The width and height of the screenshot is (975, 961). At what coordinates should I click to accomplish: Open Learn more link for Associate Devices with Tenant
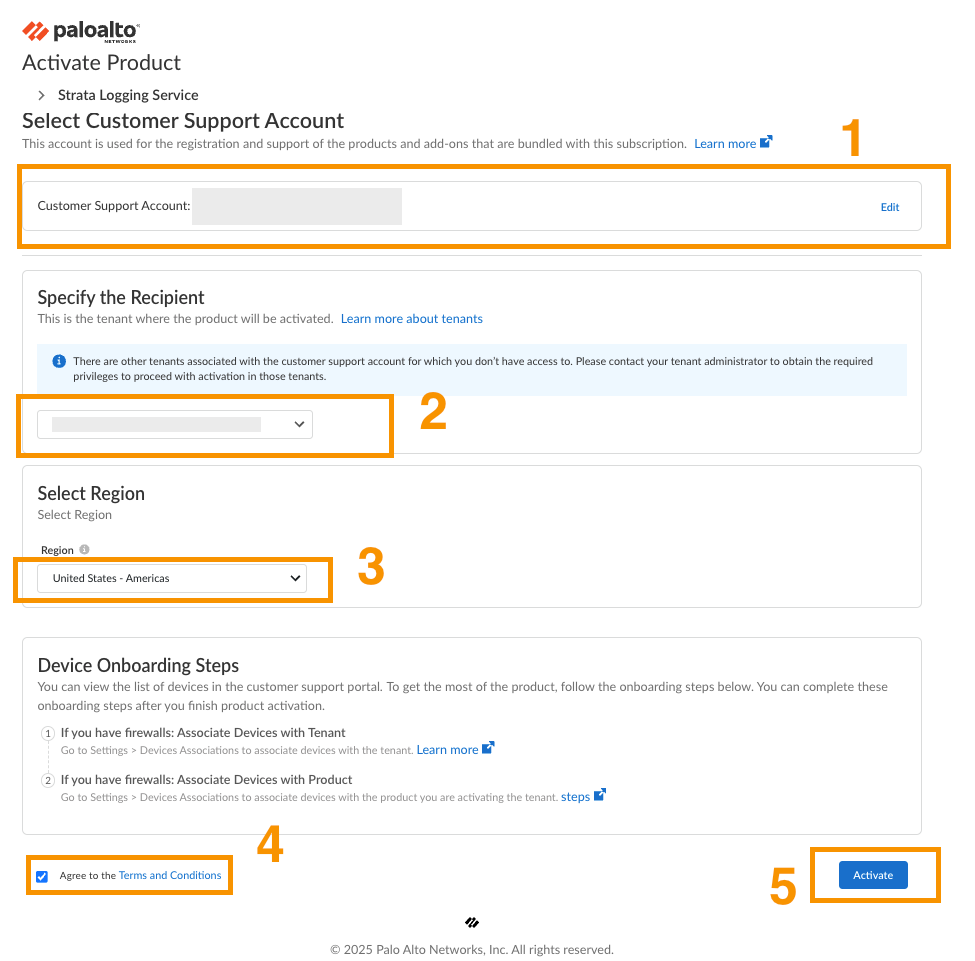point(447,750)
